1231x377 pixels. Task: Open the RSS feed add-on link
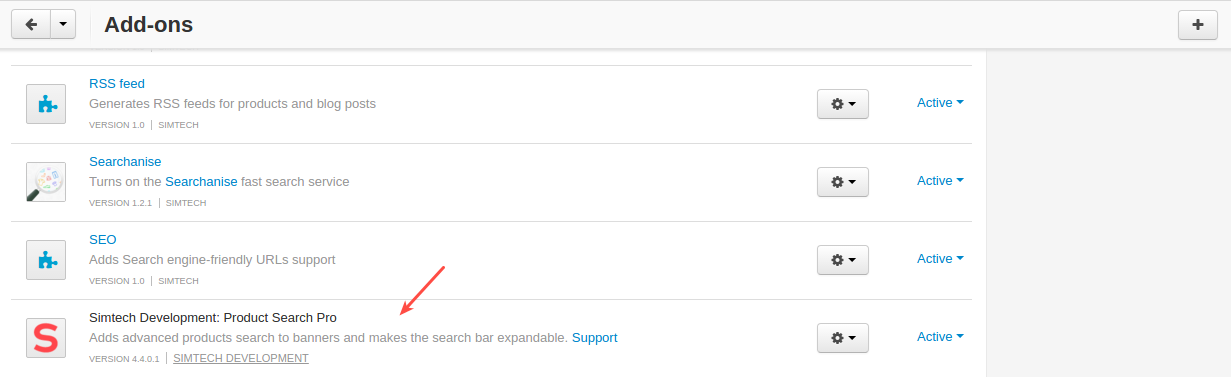(x=117, y=83)
